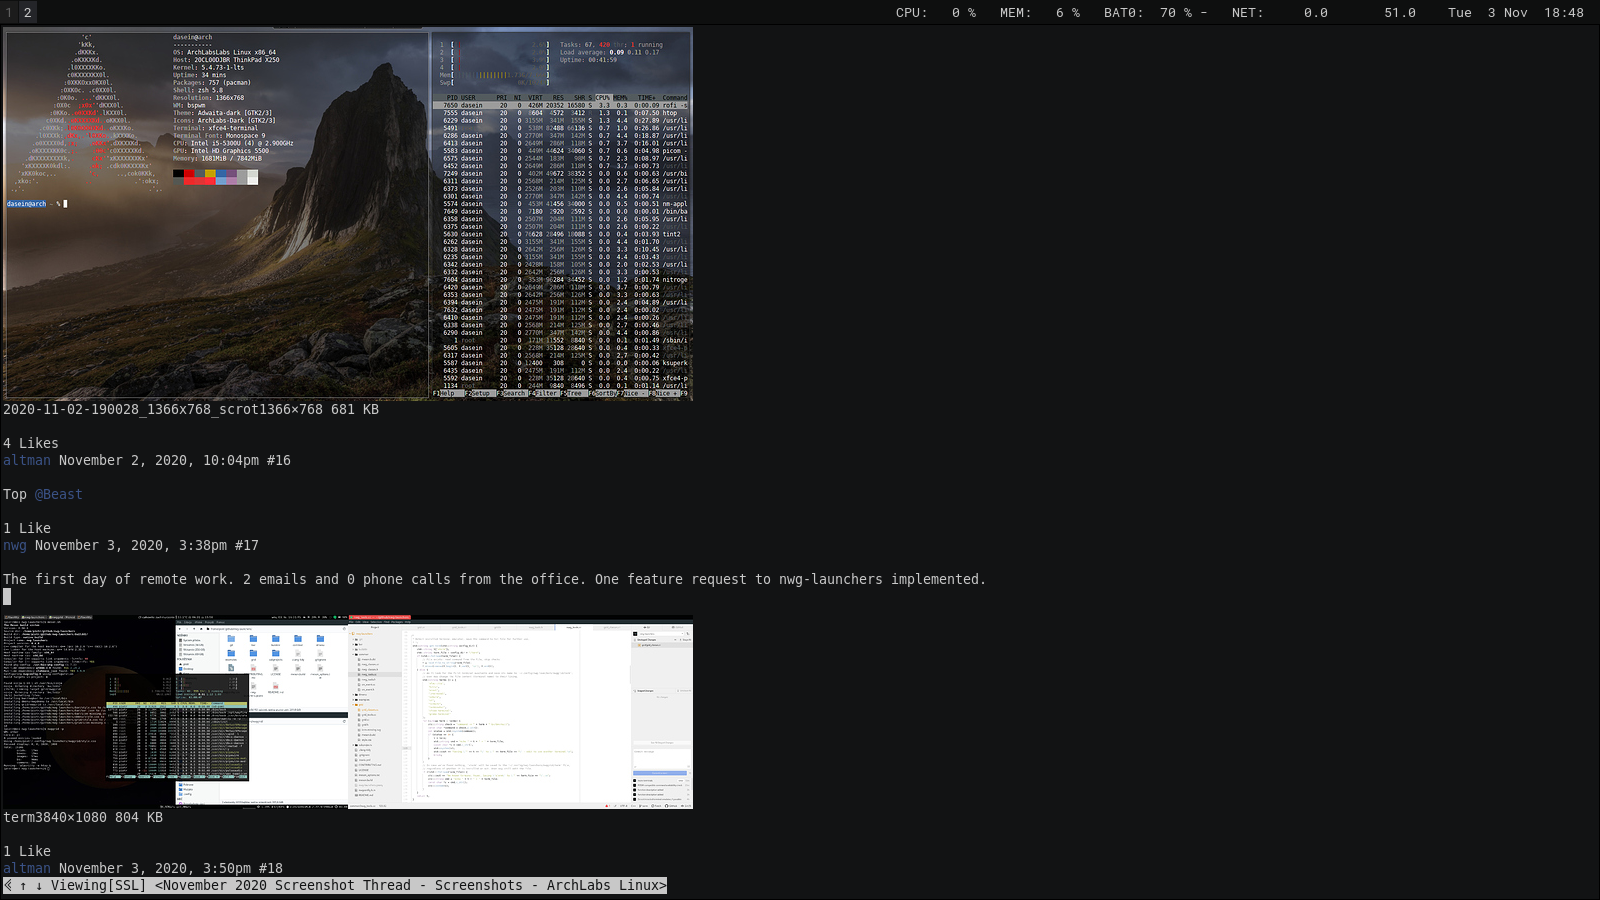Click the 'term3840×1080 804 KB' caption
Viewport: 1600px width, 900px height.
coord(83,817)
